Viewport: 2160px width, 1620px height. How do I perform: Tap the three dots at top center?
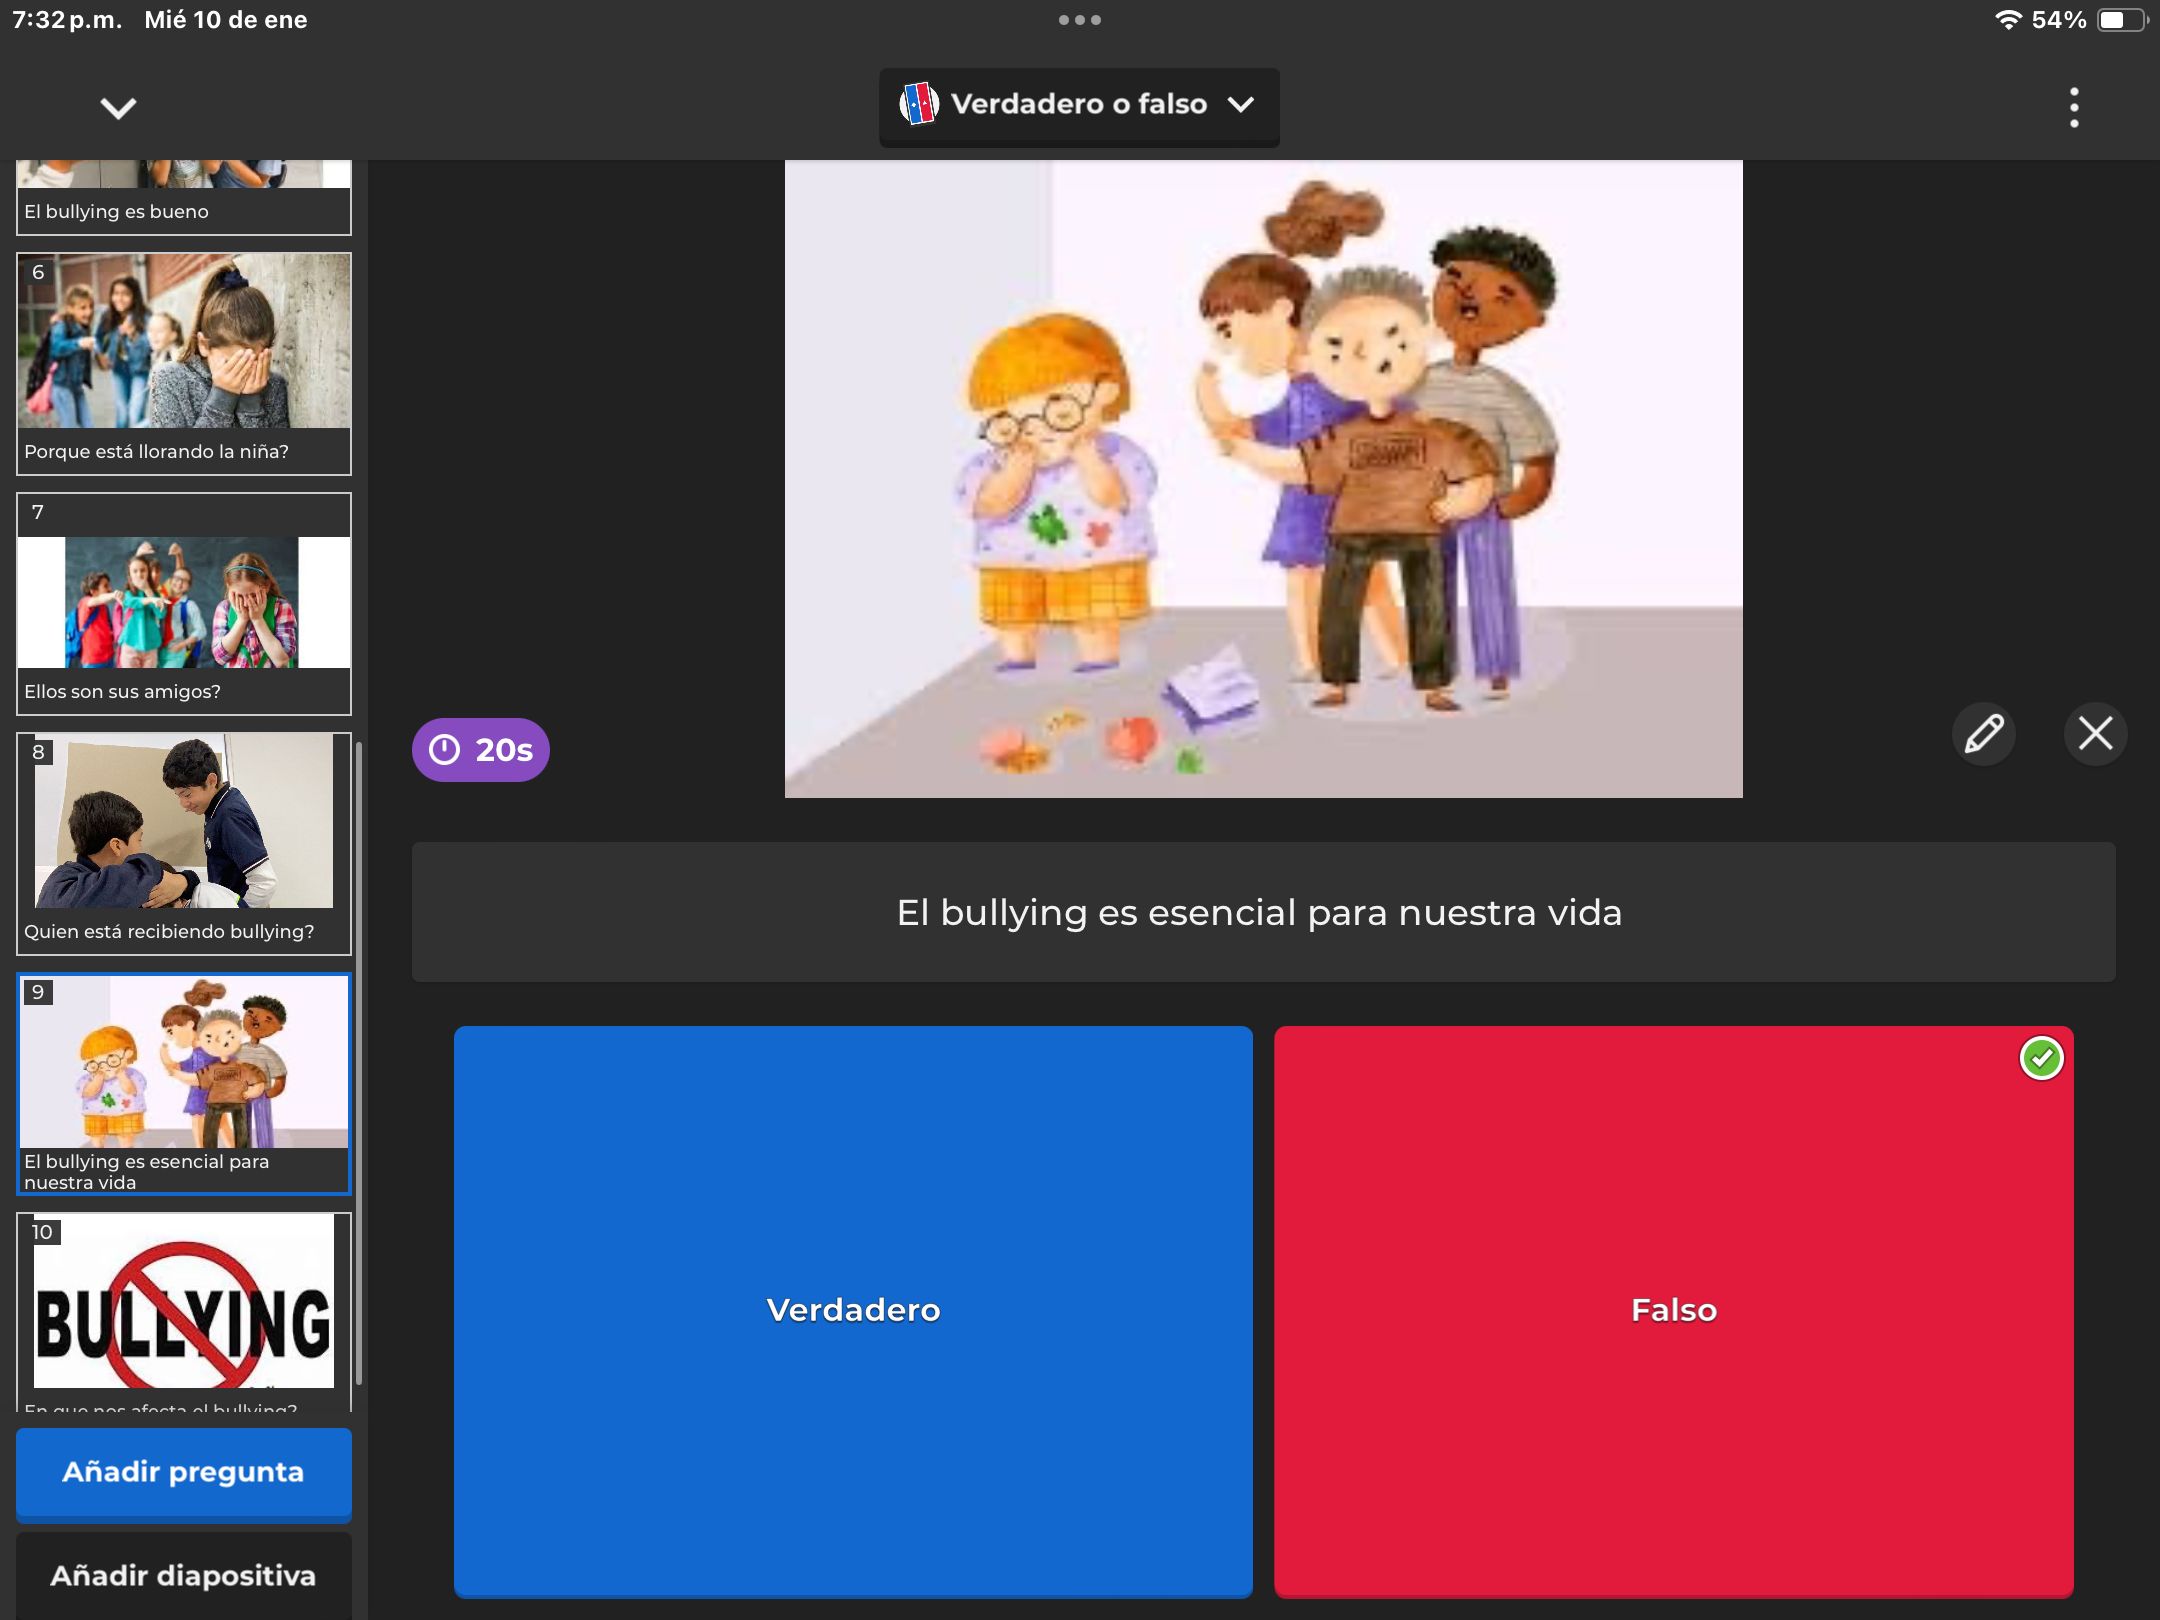1079,20
